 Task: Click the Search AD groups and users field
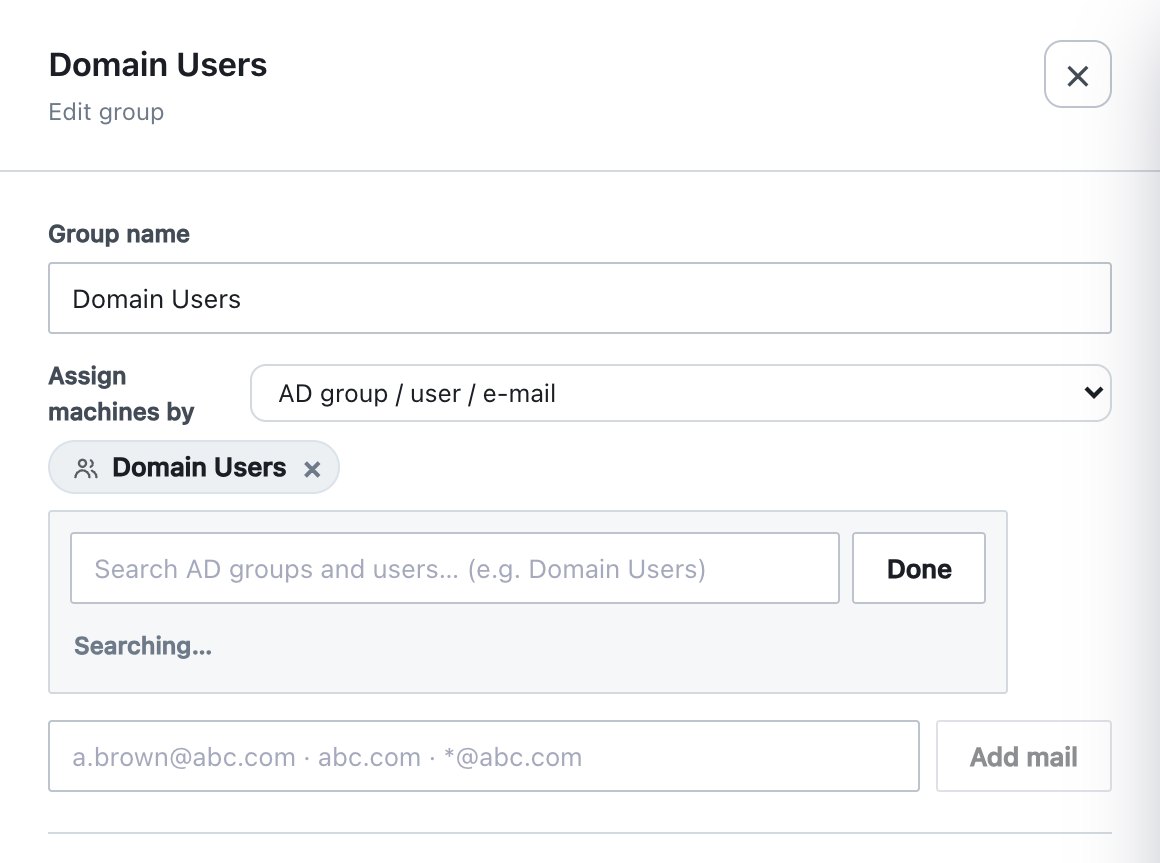pyautogui.click(x=455, y=568)
